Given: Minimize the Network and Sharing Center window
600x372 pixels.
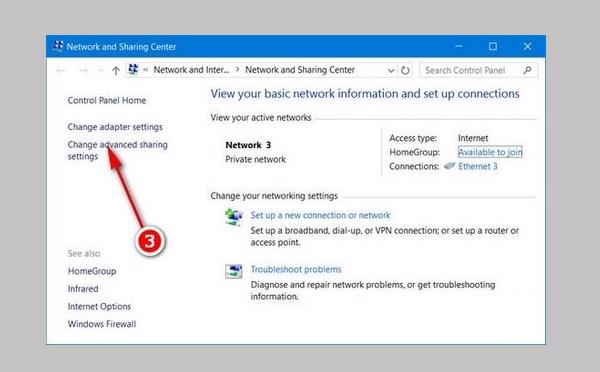Looking at the screenshot, I should [x=459, y=46].
